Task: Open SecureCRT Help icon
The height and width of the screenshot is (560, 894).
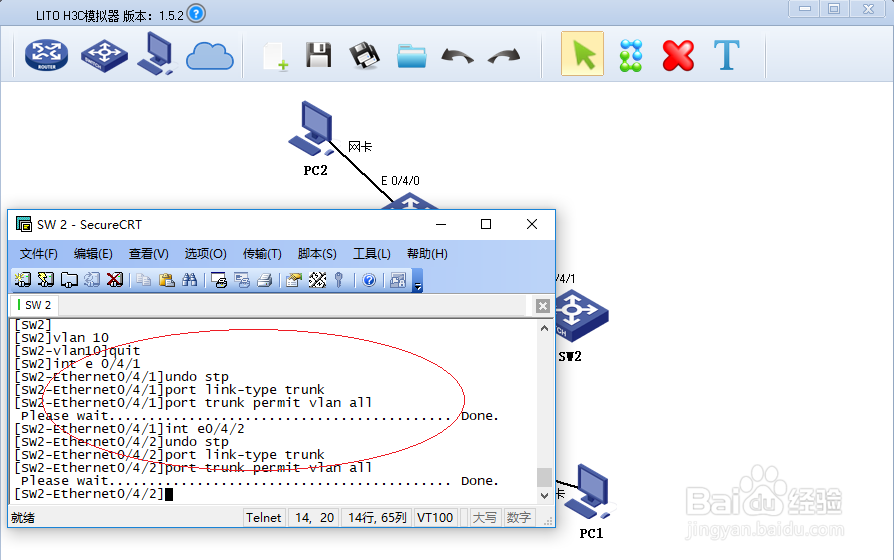Action: click(369, 279)
